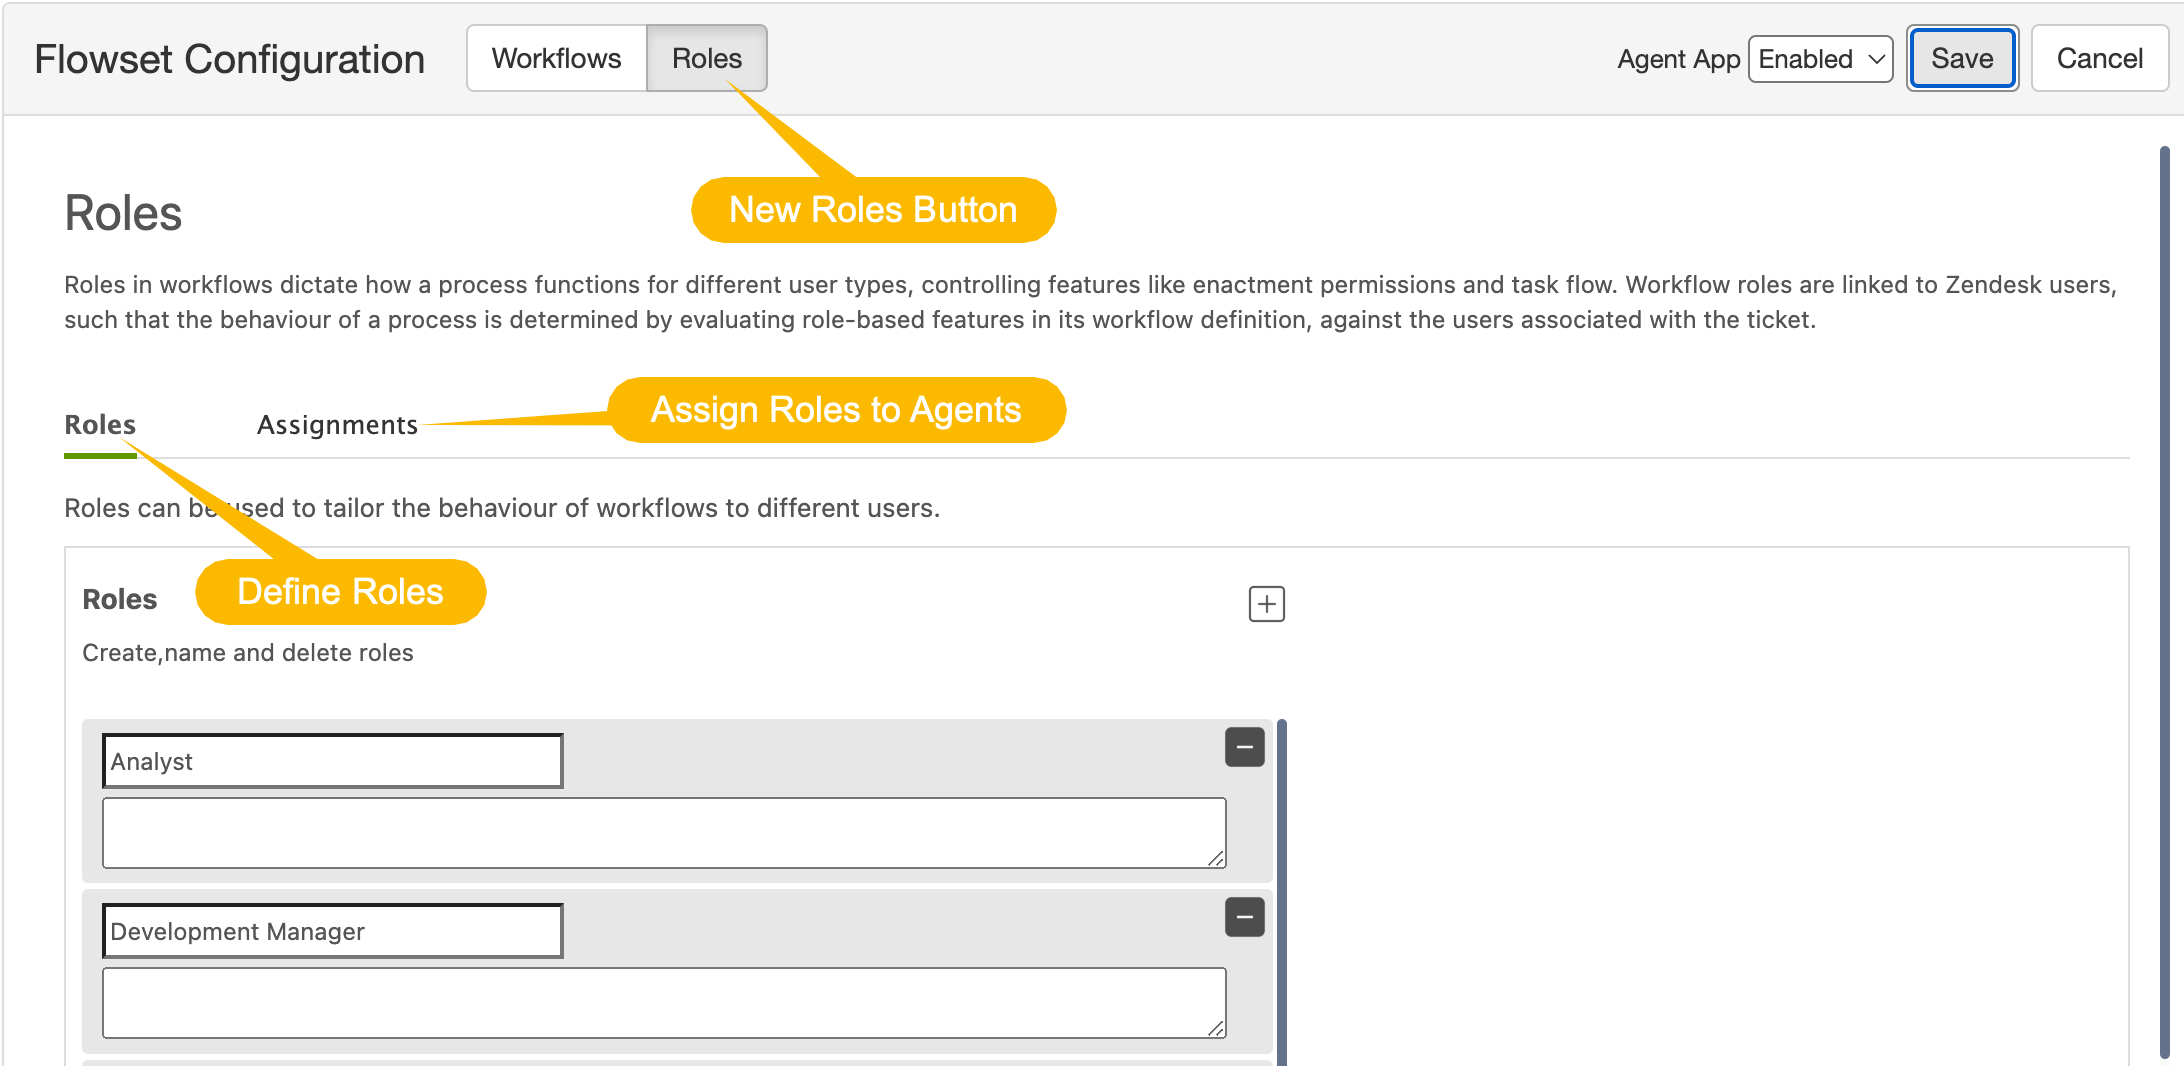Click the plus icon to add a role

pos(1266,604)
